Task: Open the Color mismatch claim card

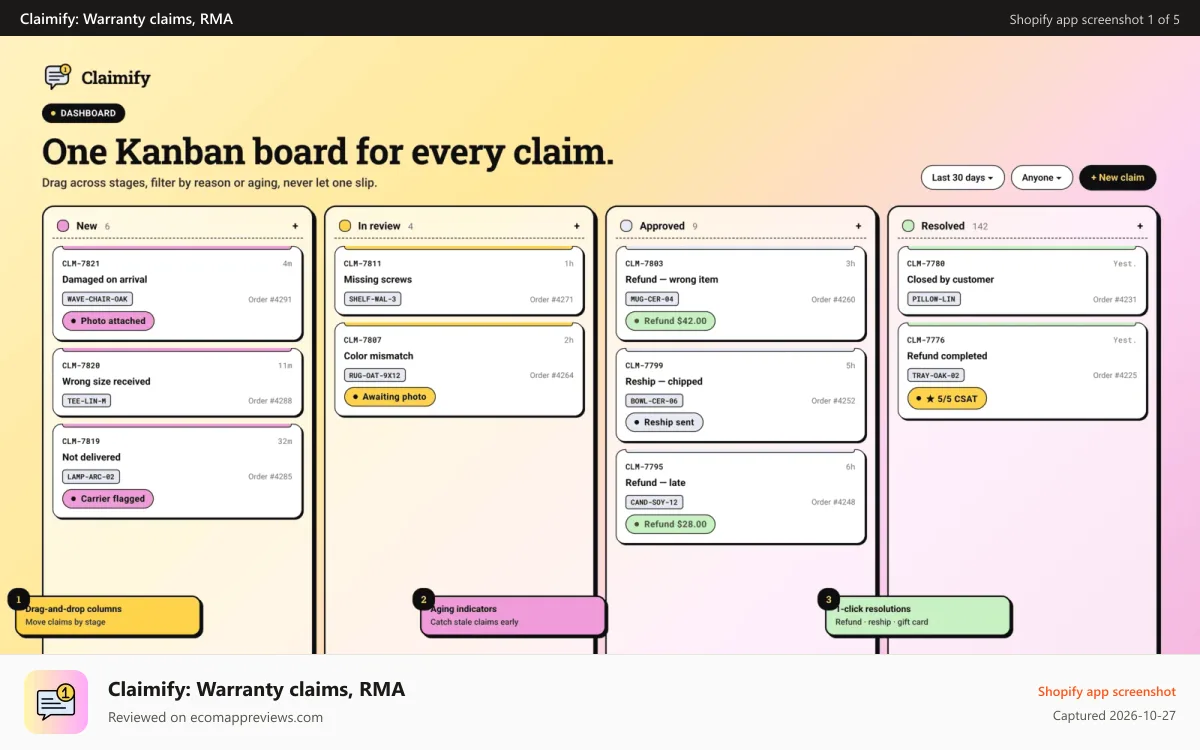Action: click(x=459, y=370)
